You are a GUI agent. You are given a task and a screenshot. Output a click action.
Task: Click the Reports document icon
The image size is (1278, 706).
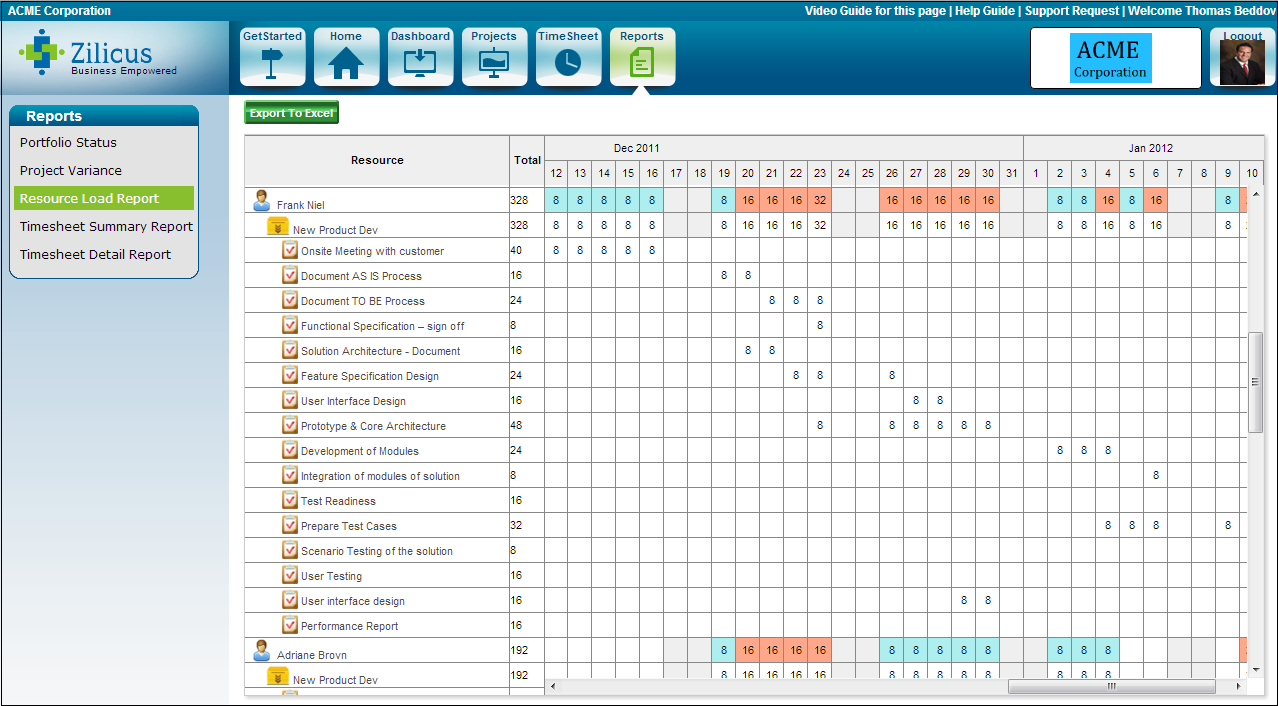(x=642, y=62)
